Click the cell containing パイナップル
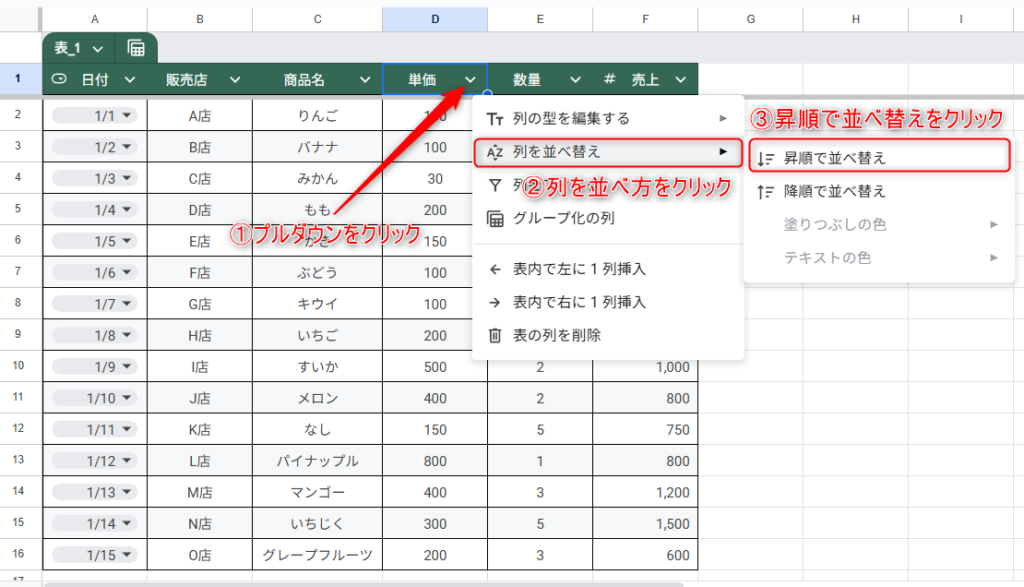 point(317,461)
